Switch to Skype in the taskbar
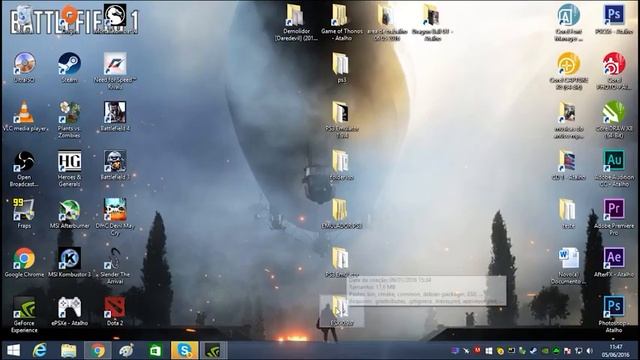Image resolution: width=640 pixels, height=360 pixels. (x=184, y=350)
